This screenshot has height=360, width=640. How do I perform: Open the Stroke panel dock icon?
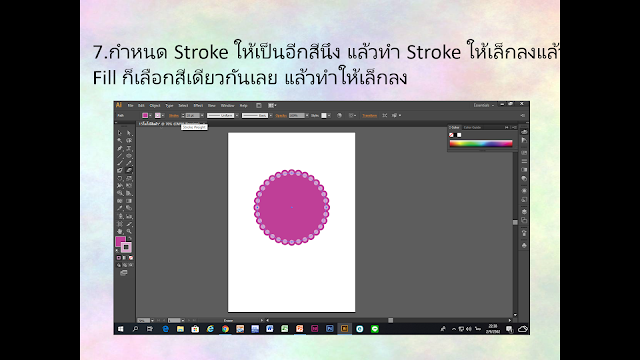tap(524, 161)
